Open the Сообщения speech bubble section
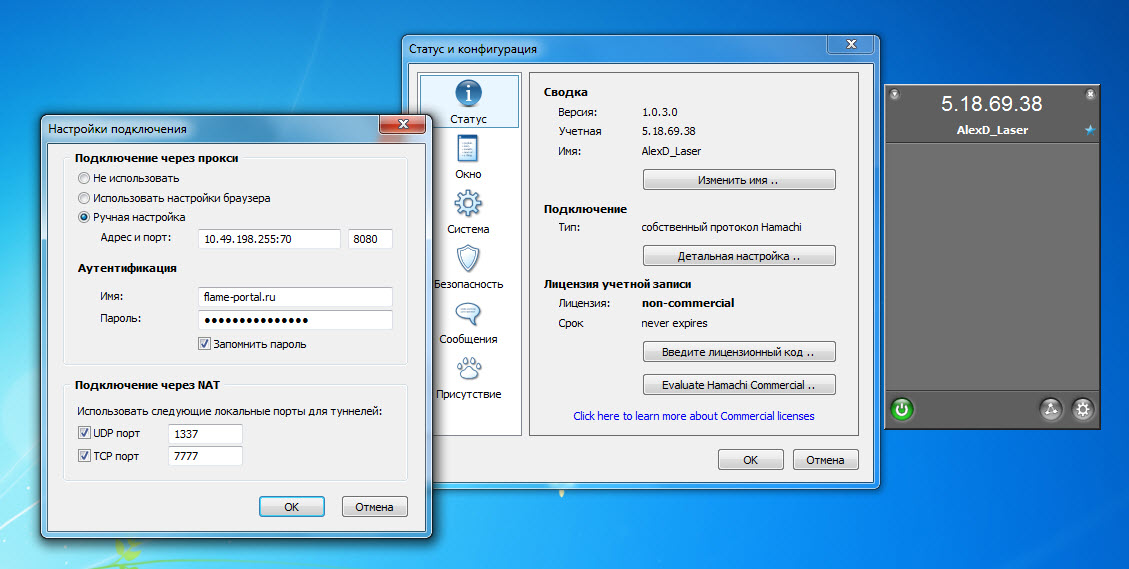This screenshot has height=569, width=1129. [x=468, y=313]
